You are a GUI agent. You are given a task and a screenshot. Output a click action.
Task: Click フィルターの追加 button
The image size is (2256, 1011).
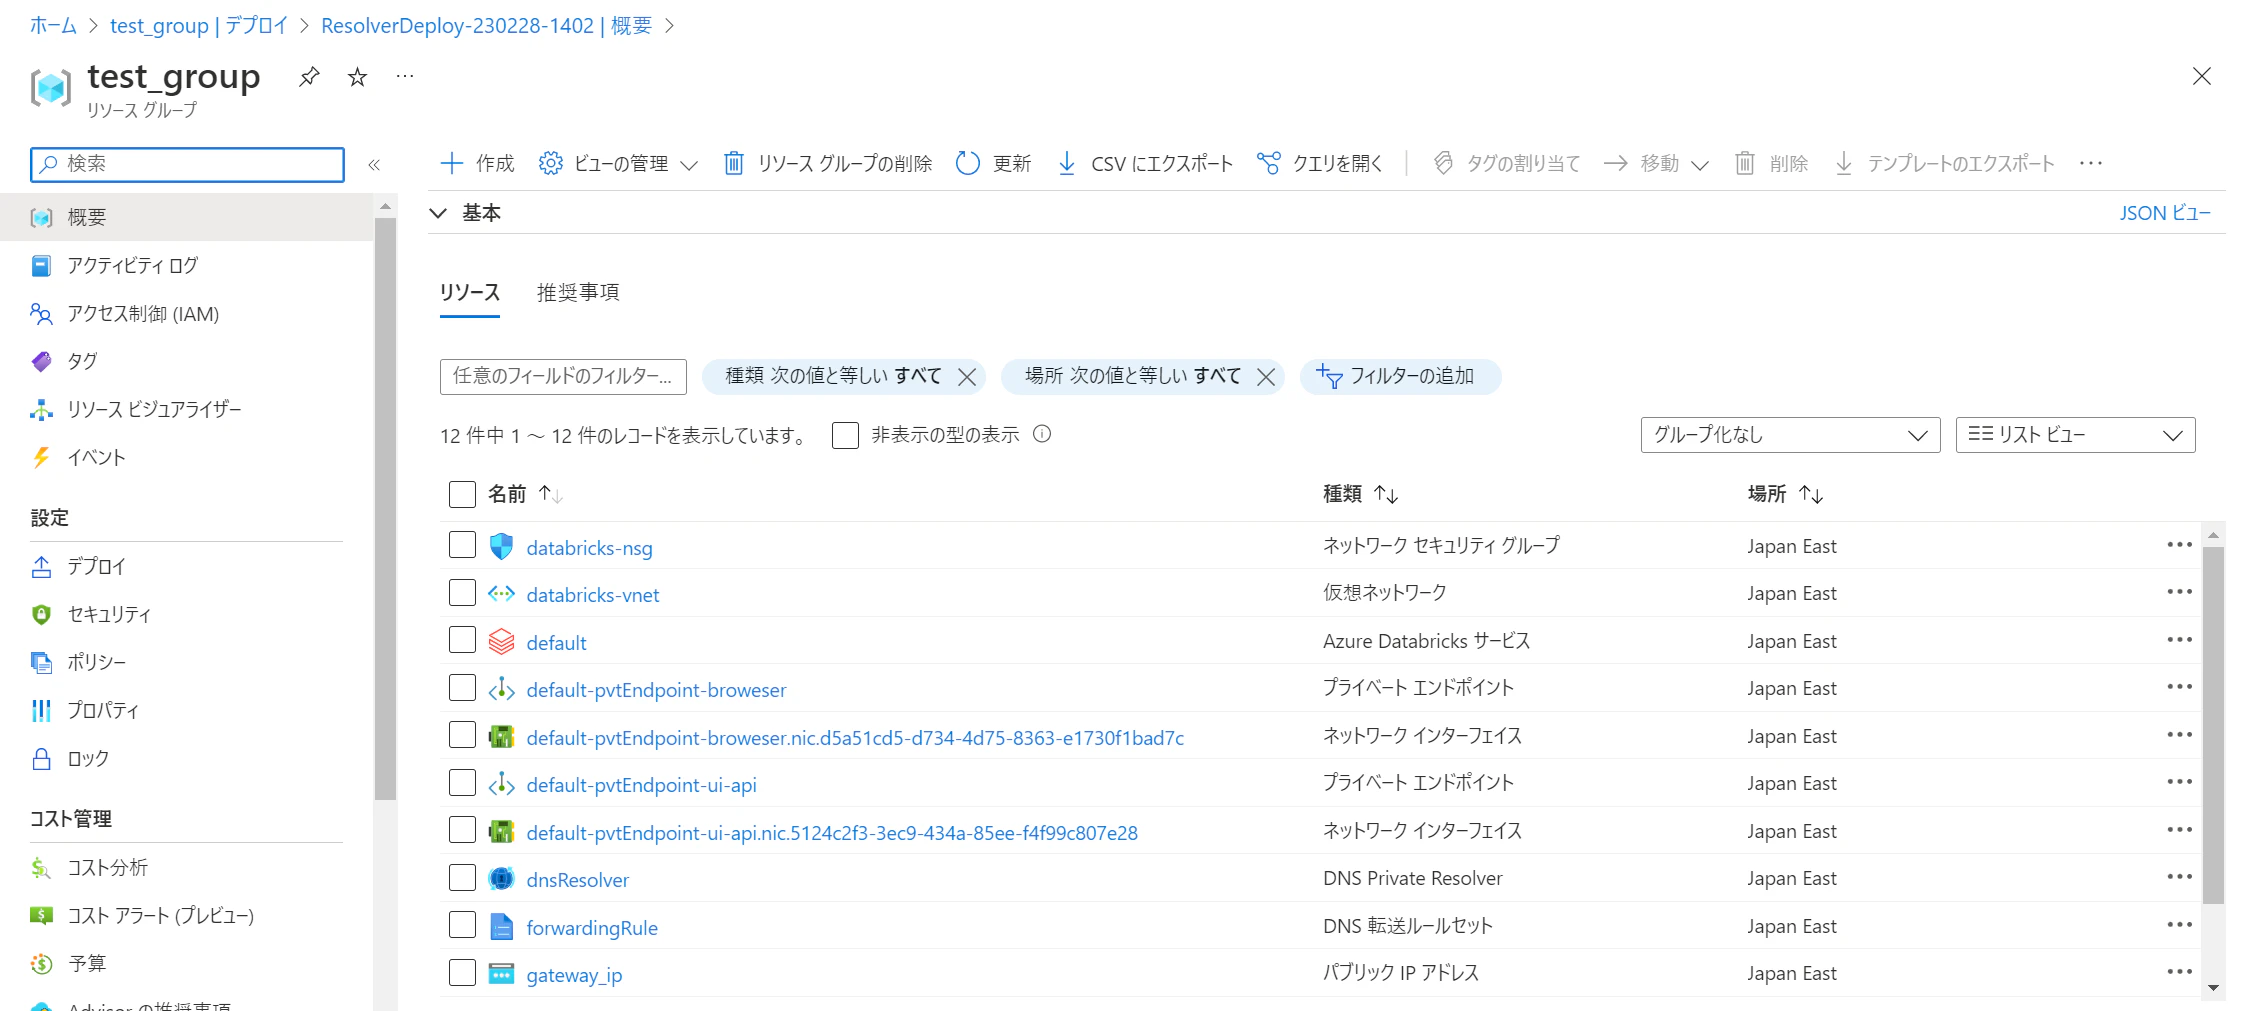click(x=1400, y=377)
